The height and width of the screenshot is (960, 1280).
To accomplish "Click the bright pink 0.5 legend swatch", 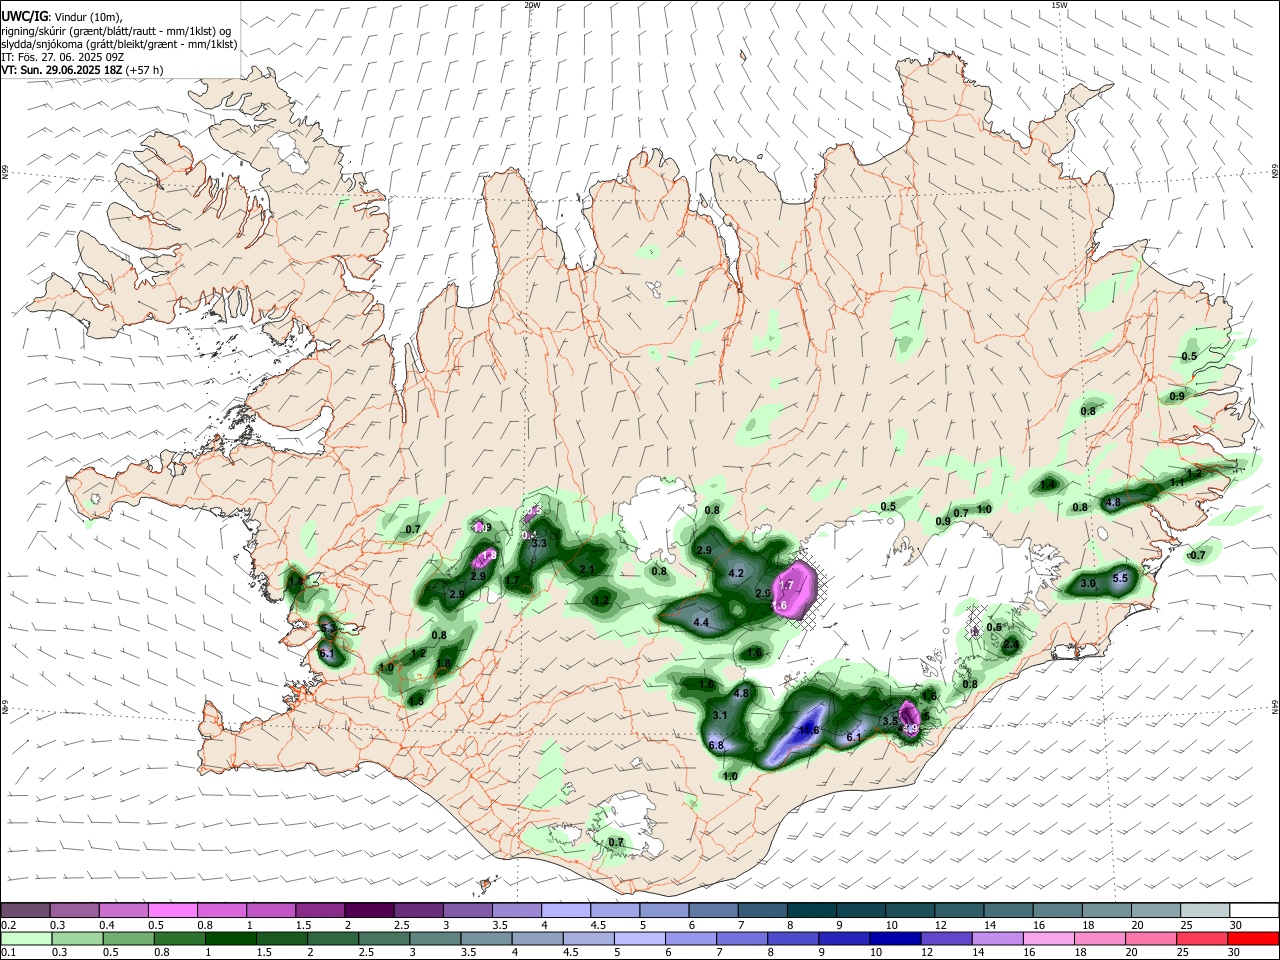I will (172, 910).
